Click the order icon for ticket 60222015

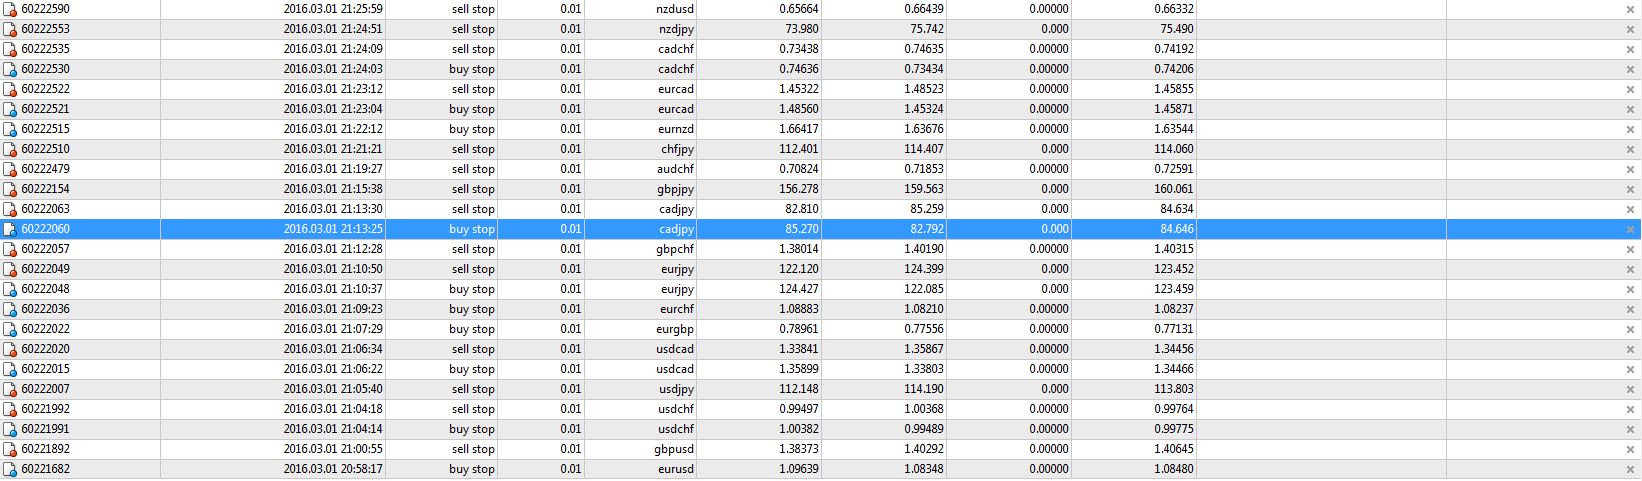pyautogui.click(x=10, y=369)
